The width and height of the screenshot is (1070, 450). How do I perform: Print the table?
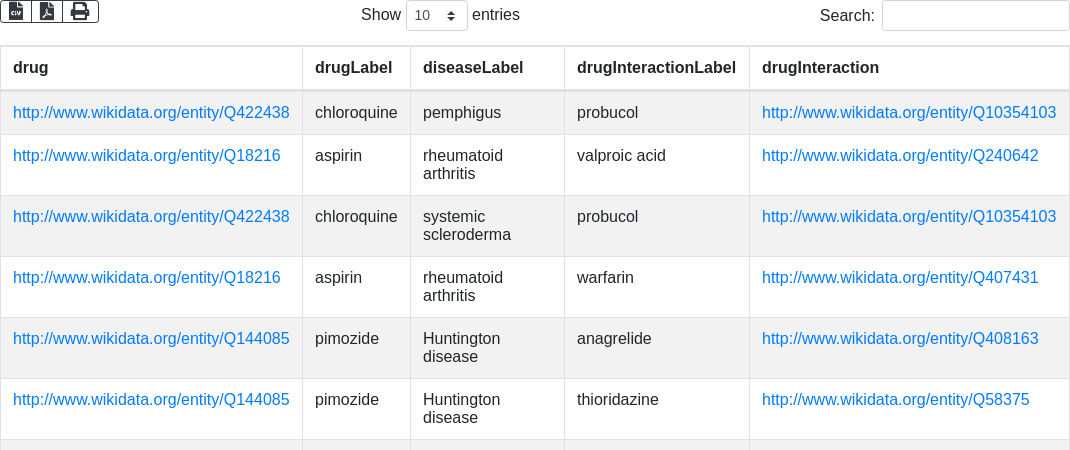click(x=80, y=12)
